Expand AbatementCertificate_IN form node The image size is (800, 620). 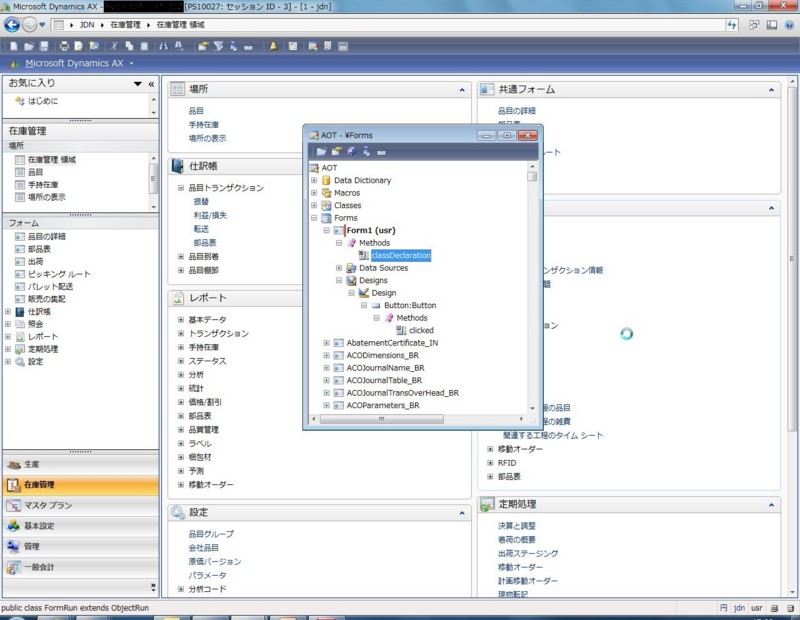pyautogui.click(x=327, y=343)
